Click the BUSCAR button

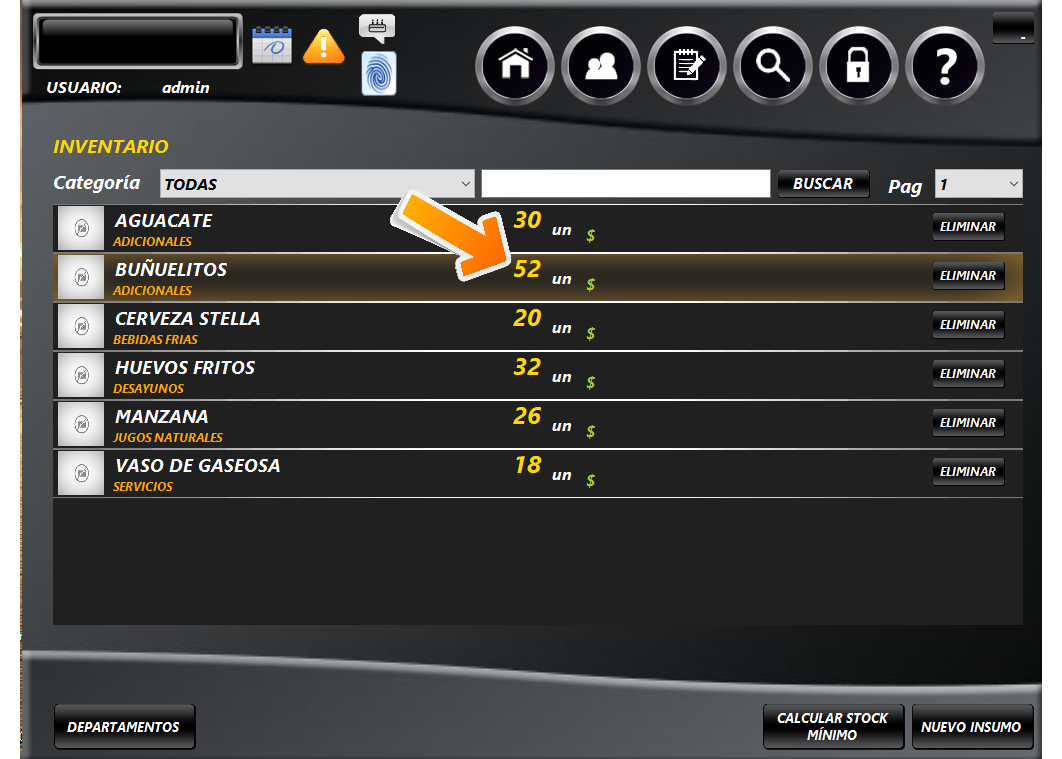coord(823,183)
